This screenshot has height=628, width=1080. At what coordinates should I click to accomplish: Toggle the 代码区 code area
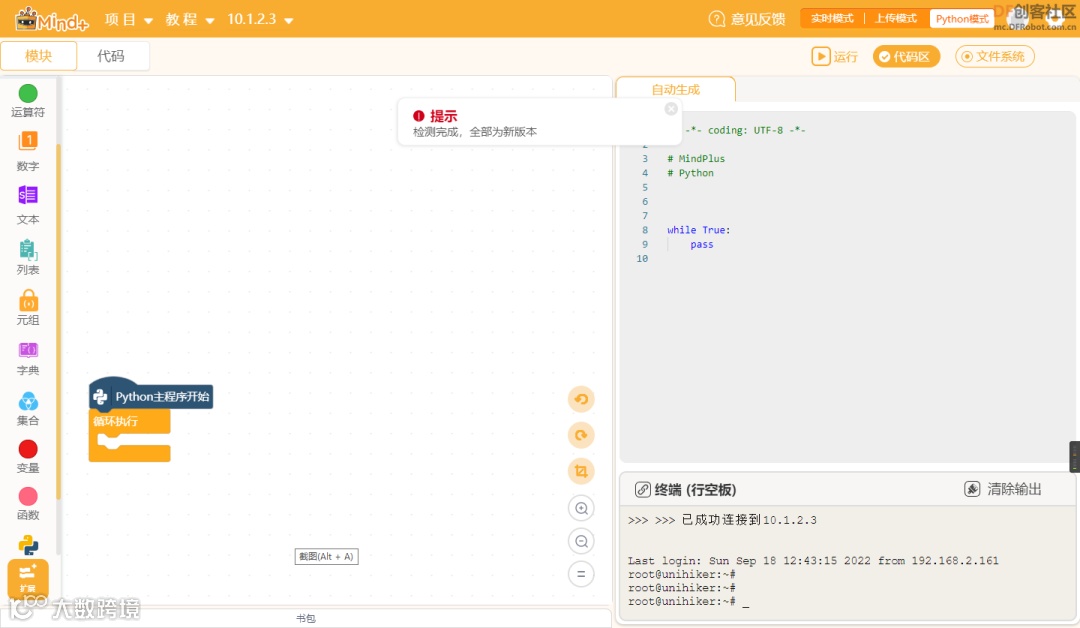(906, 56)
